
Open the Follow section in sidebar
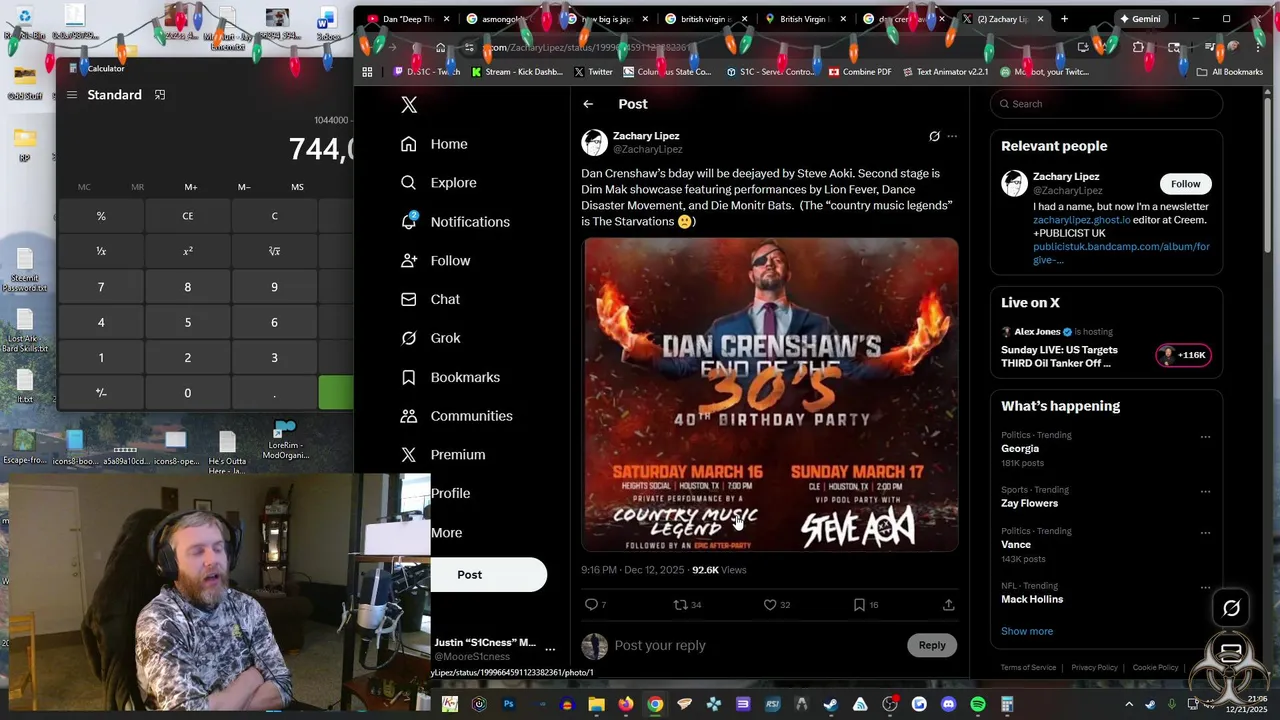435,261
